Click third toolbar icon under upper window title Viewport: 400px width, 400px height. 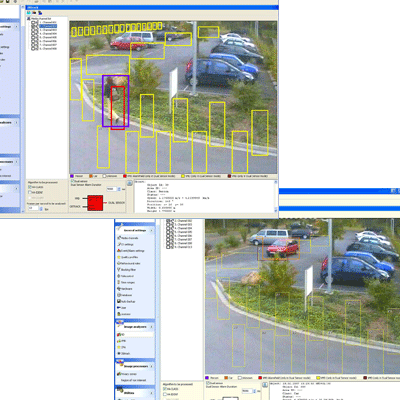click(x=40, y=13)
